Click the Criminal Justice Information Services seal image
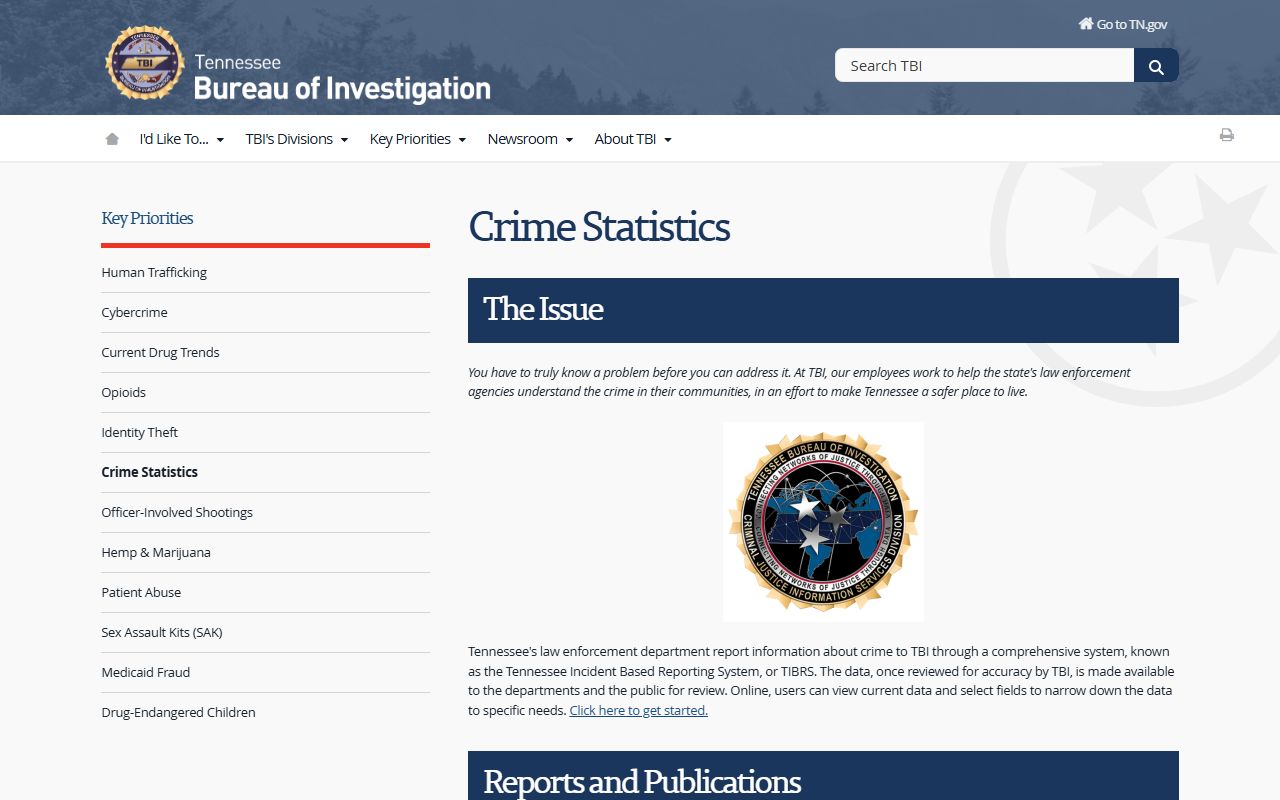The image size is (1280, 800). 823,522
